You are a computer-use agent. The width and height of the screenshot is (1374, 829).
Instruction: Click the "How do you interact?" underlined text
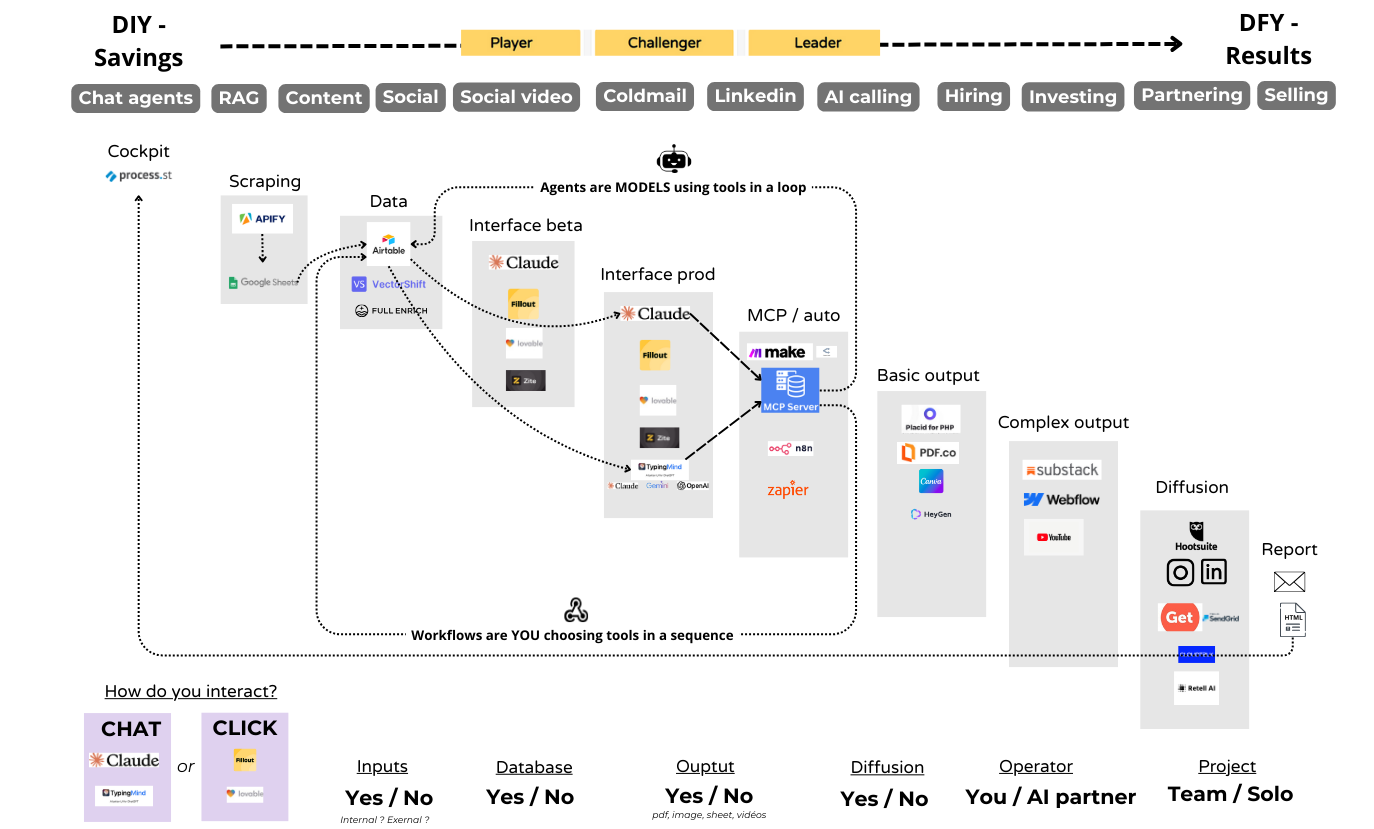(191, 691)
